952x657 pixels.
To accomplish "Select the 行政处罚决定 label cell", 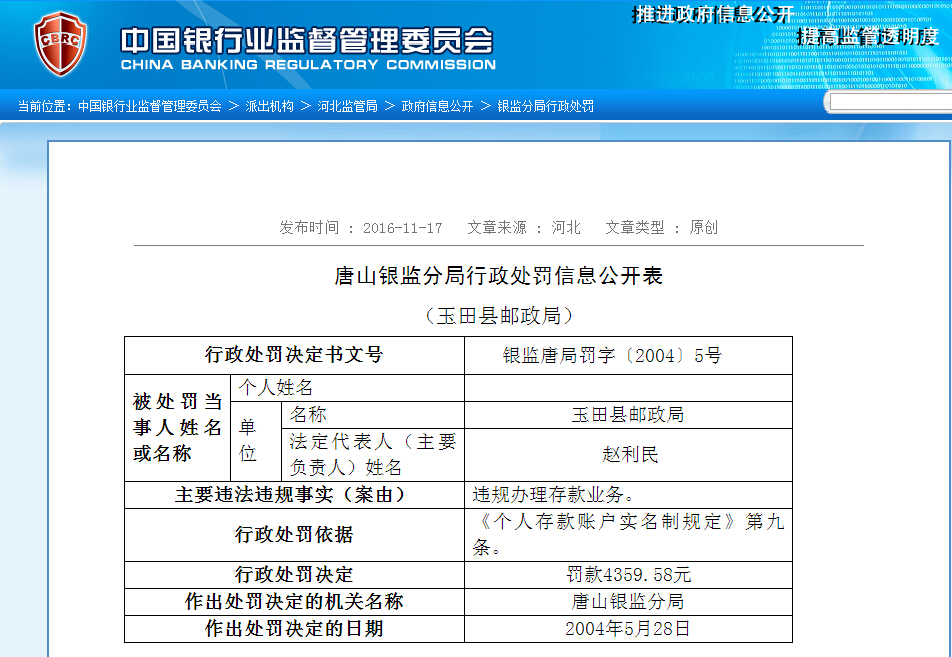I will (x=294, y=574).
